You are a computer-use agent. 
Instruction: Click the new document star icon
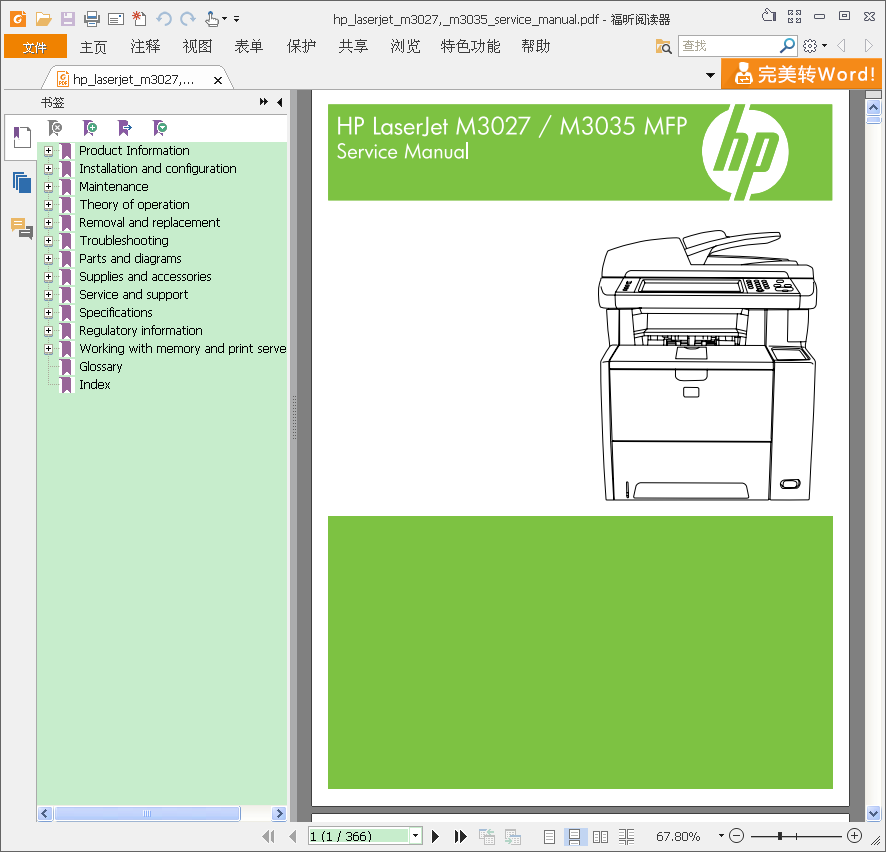point(139,19)
